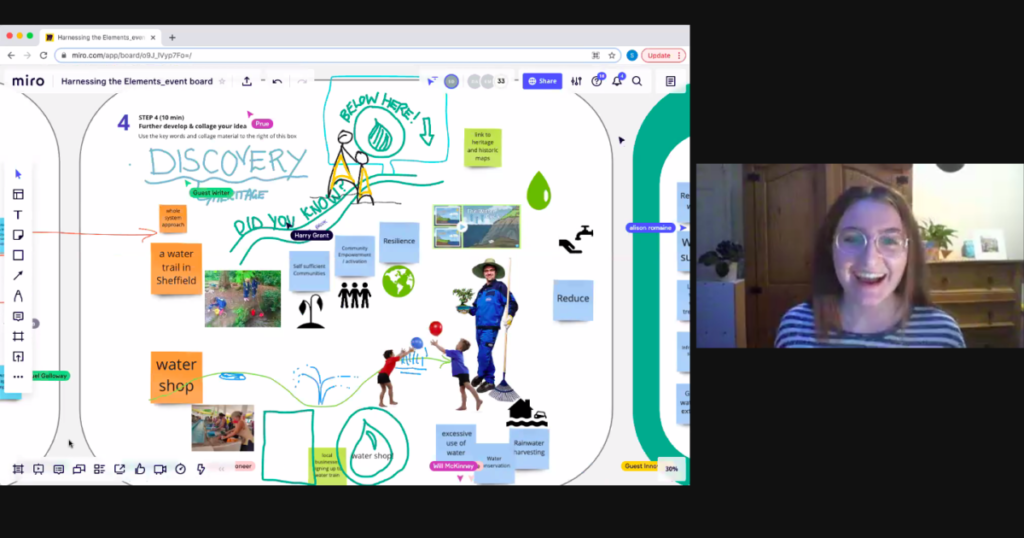Screen dimensions: 1024x538
Task: Export the board with the upload arrow icon
Action: click(x=247, y=81)
